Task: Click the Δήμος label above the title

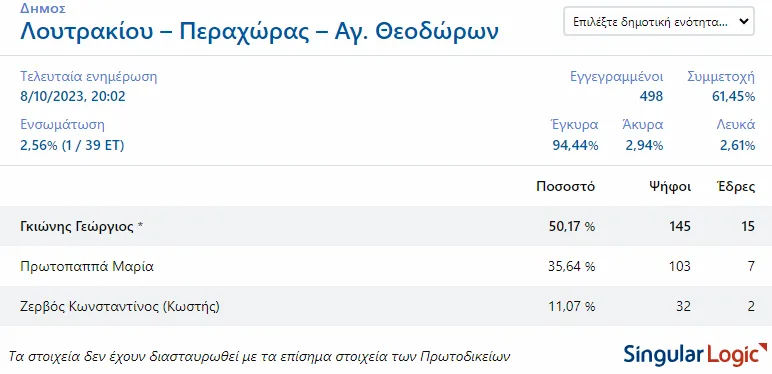Action: (43, 8)
